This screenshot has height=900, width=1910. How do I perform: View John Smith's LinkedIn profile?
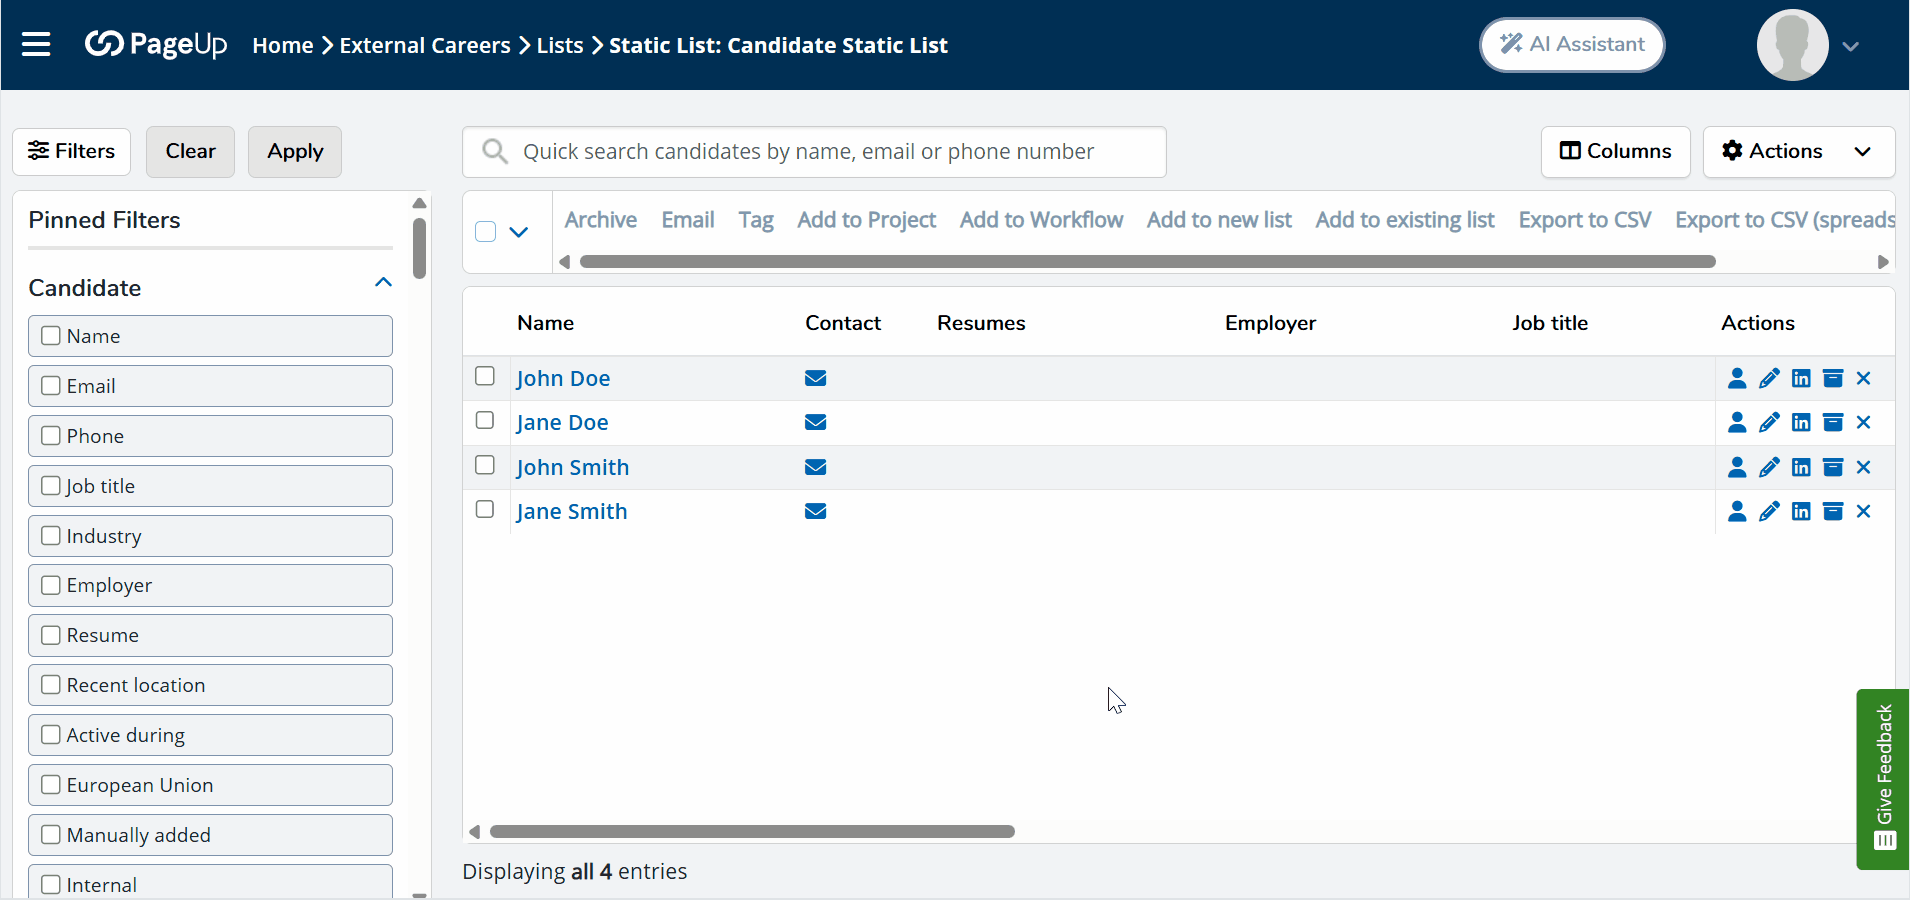coord(1801,467)
